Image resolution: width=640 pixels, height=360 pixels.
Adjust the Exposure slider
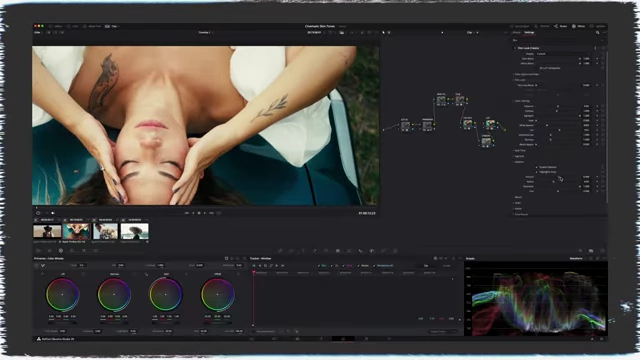pyautogui.click(x=558, y=106)
